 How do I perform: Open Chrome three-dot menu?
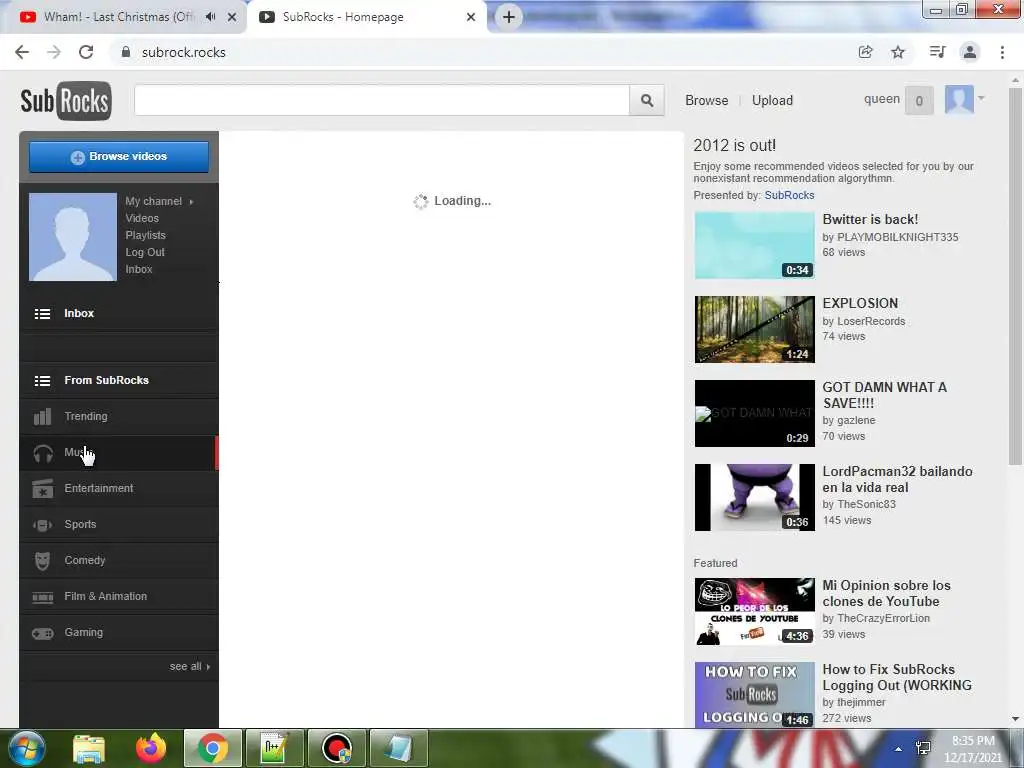click(1002, 52)
